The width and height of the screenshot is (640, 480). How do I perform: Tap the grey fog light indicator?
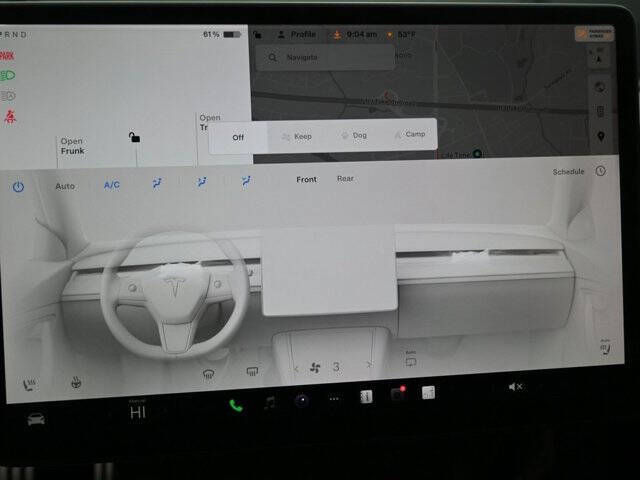pyautogui.click(x=8, y=96)
